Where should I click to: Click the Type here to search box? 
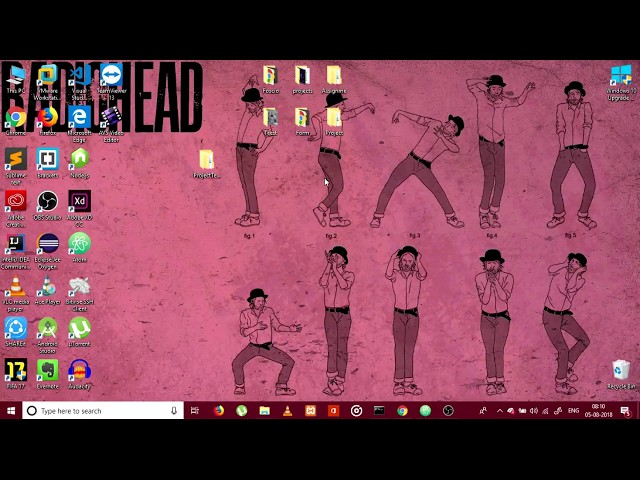[x=103, y=411]
